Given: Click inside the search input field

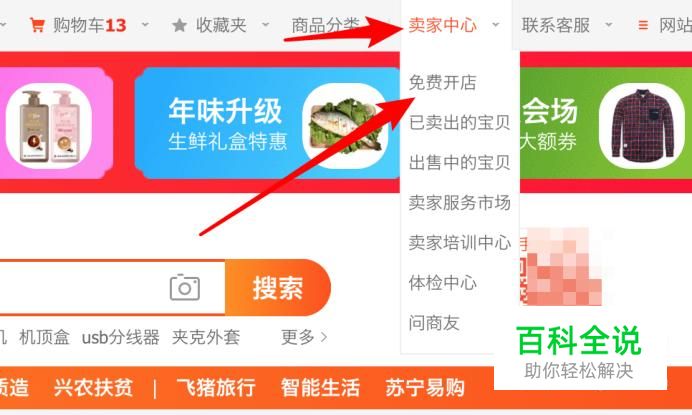Looking at the screenshot, I should click(84, 288).
